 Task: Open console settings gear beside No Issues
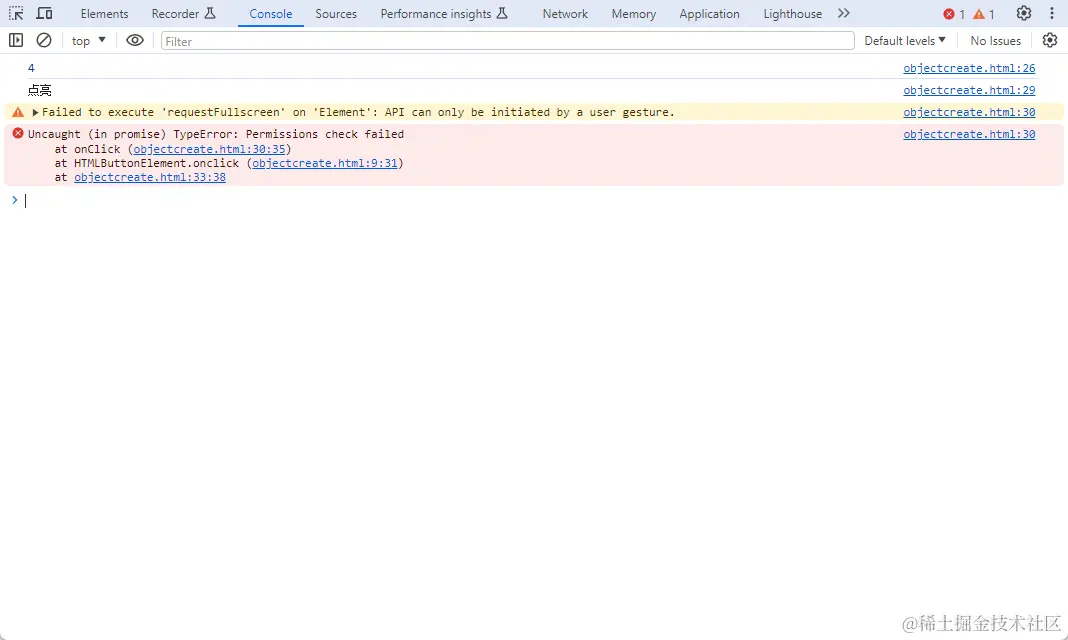point(1050,41)
